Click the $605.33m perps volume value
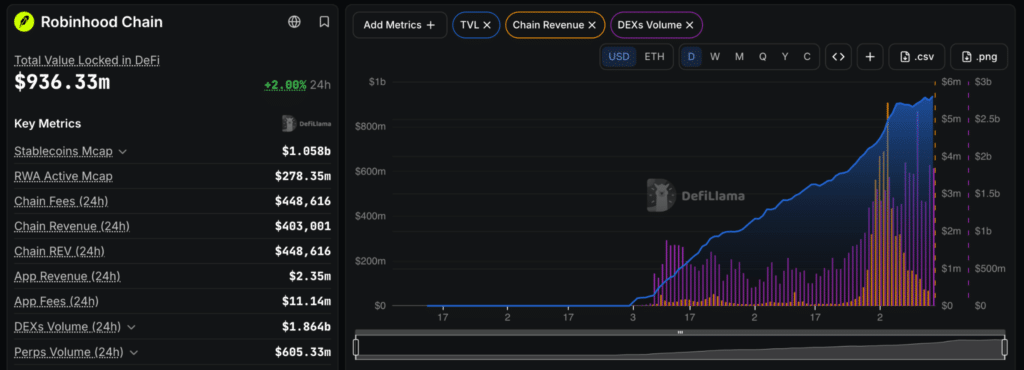The image size is (1024, 370). coord(303,352)
